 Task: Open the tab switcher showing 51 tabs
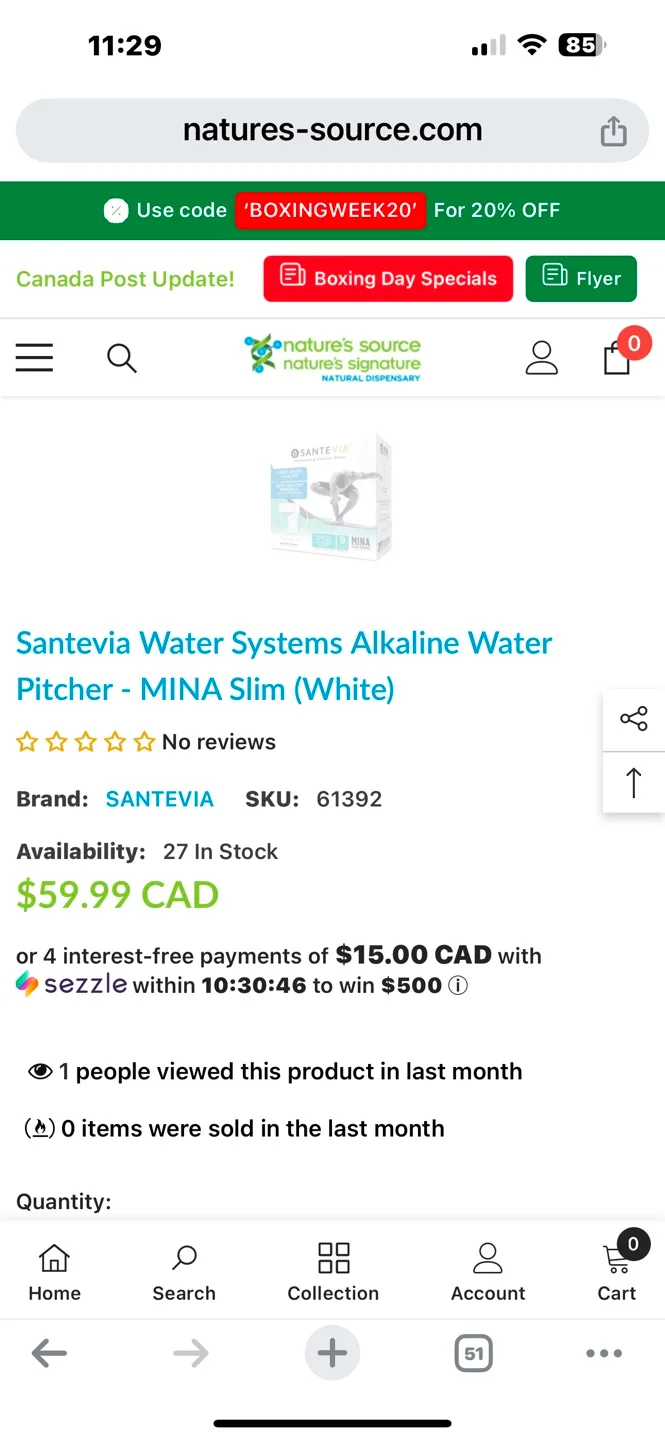(x=473, y=1353)
